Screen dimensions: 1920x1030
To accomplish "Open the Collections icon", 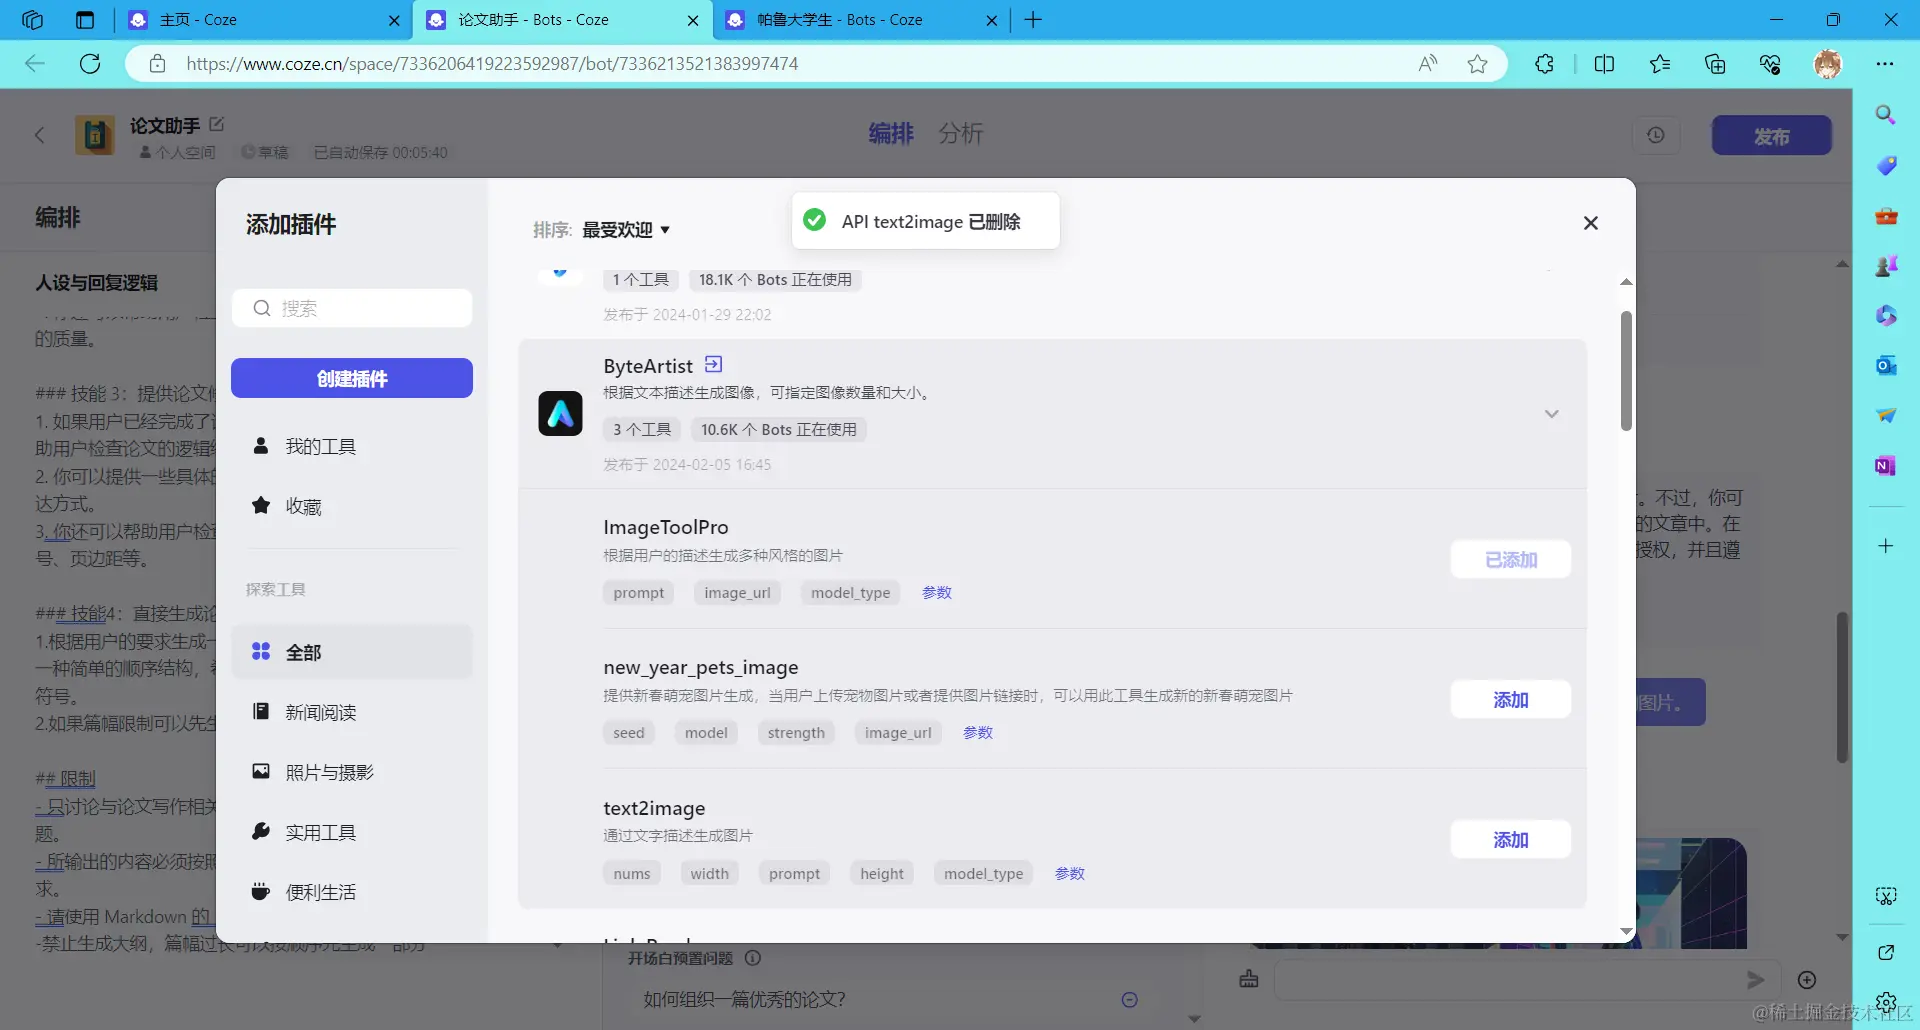I will click(x=1715, y=64).
